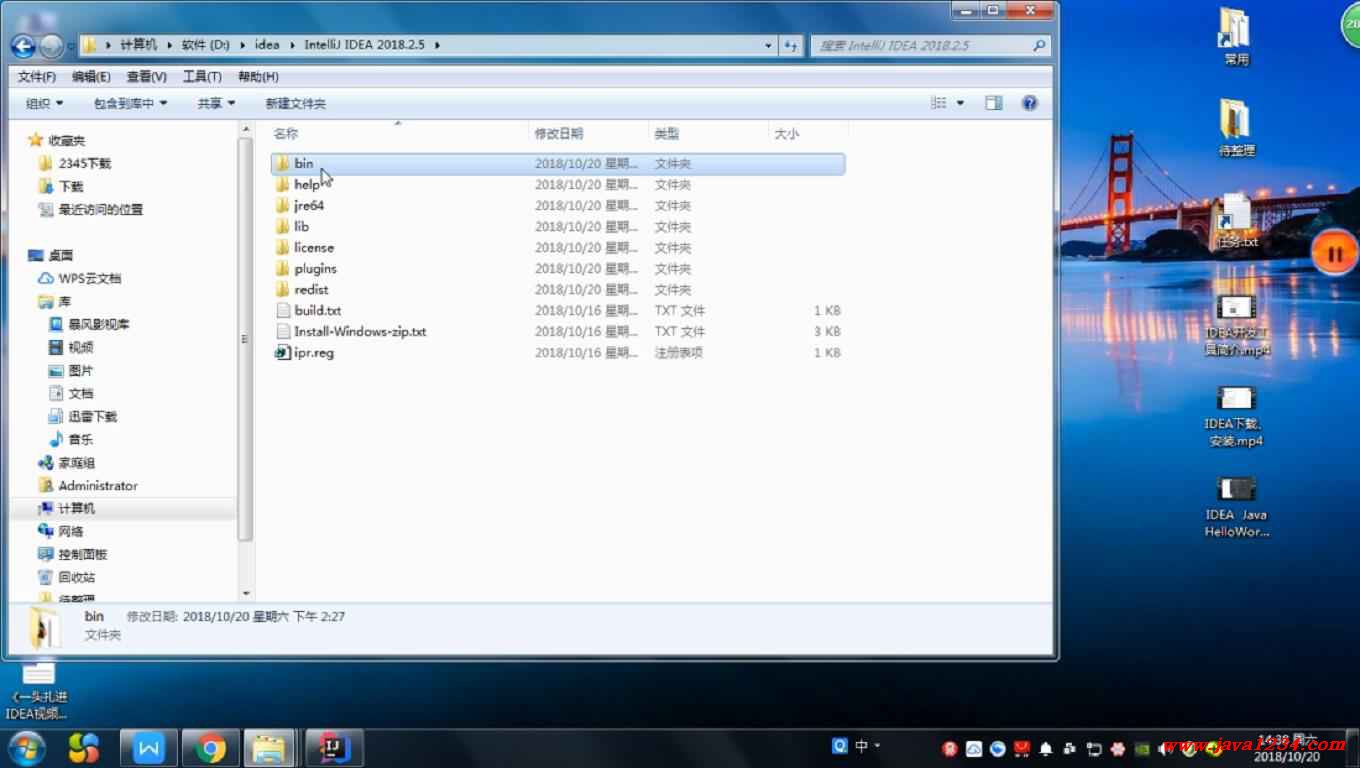Select the help folder icon
The height and width of the screenshot is (768, 1360).
click(x=283, y=184)
